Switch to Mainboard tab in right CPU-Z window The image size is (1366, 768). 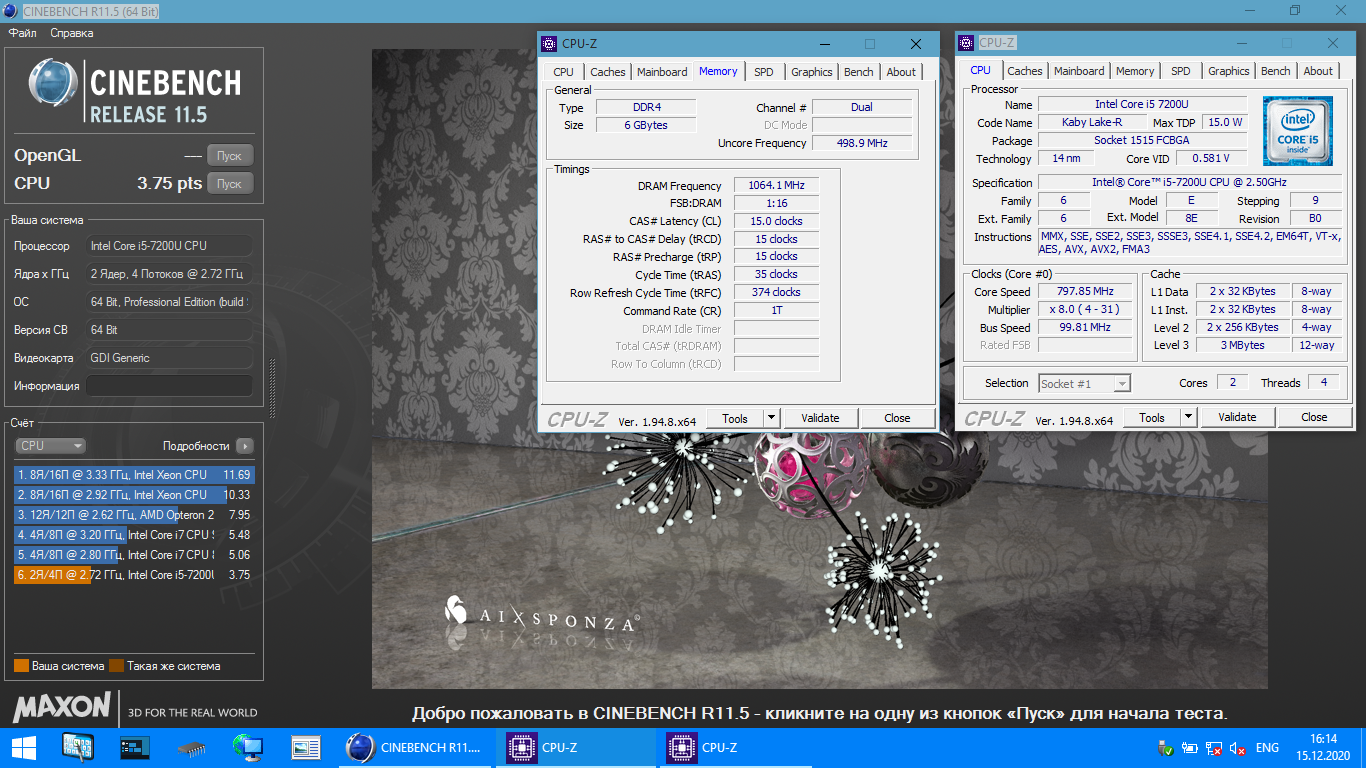tap(1079, 71)
